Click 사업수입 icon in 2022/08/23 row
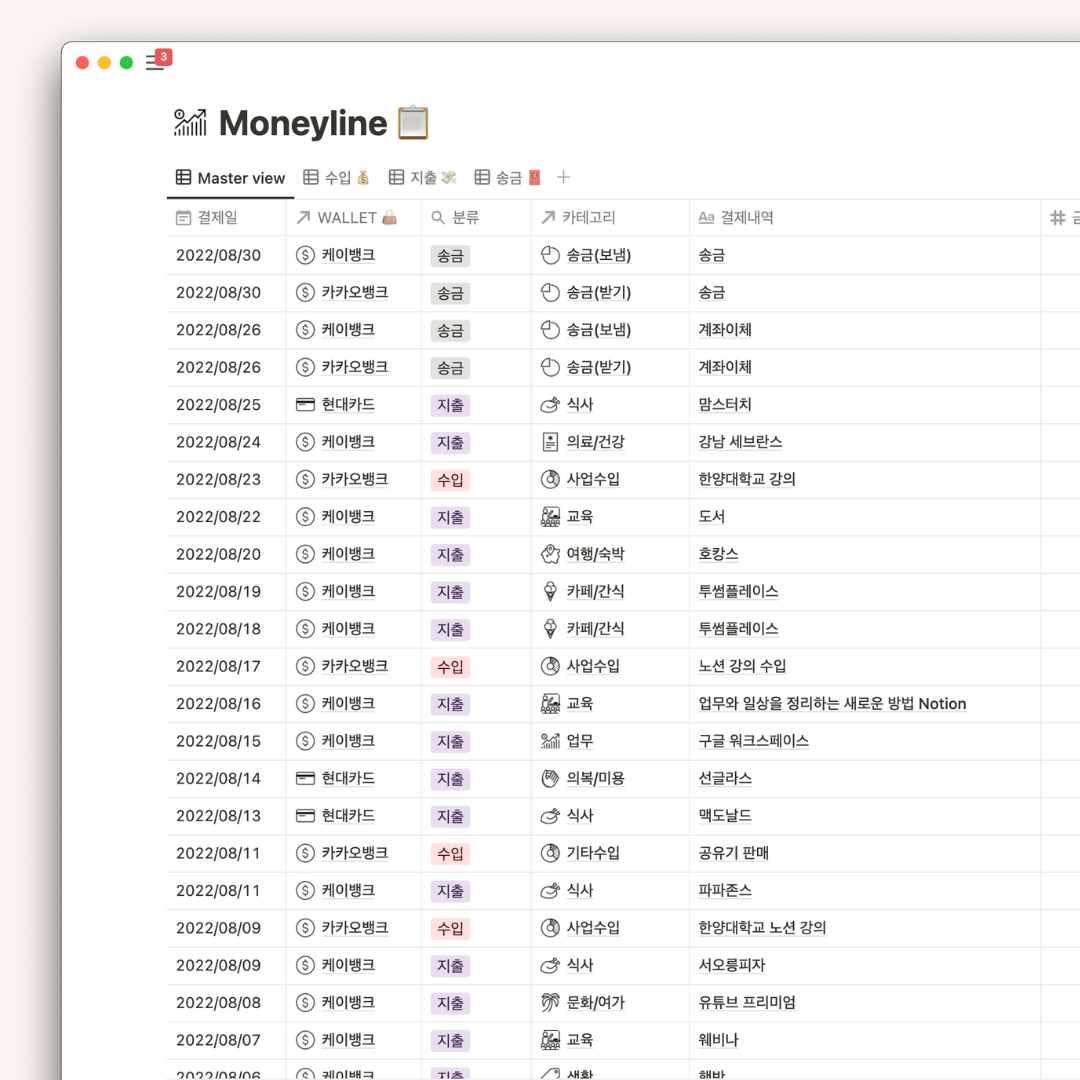Image resolution: width=1080 pixels, height=1080 pixels. coord(550,479)
